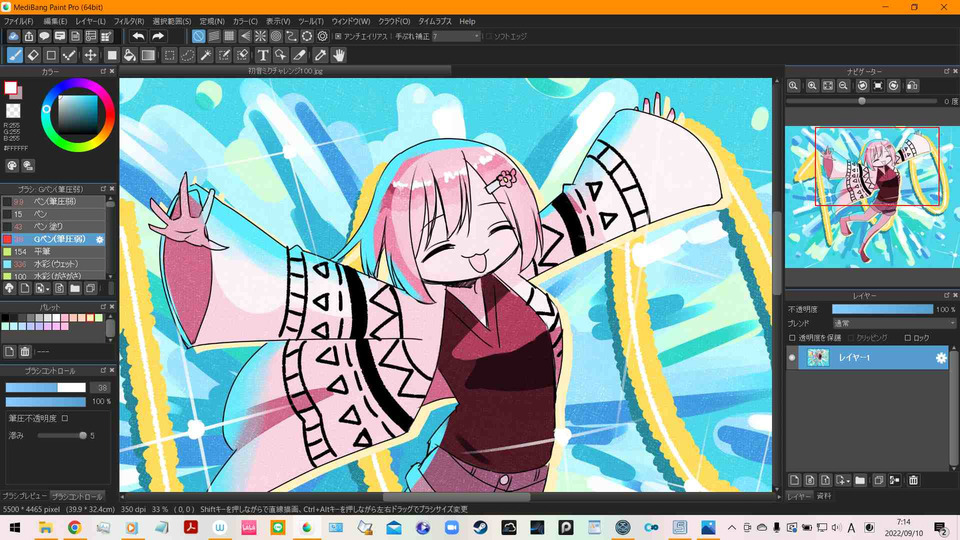Rotate canvas left in Navigator
The width and height of the screenshot is (960, 540).
pos(863,86)
